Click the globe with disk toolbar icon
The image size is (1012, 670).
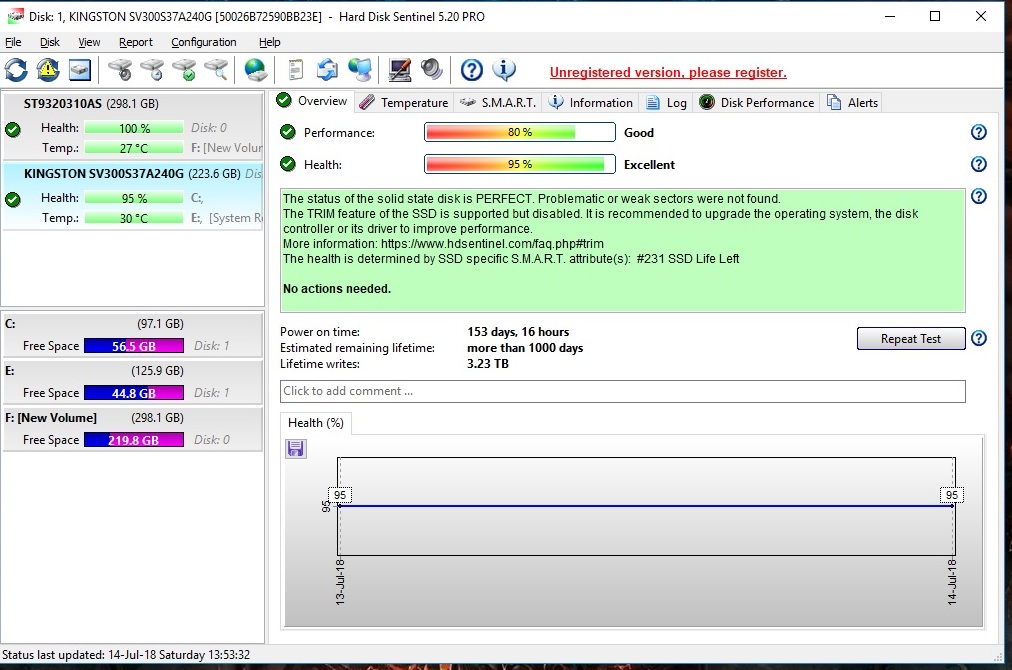tap(256, 70)
